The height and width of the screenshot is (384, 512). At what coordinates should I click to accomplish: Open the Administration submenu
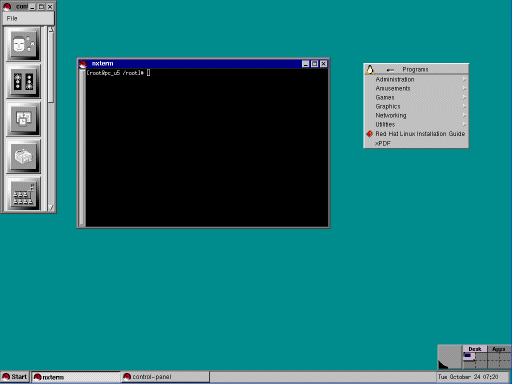point(416,79)
